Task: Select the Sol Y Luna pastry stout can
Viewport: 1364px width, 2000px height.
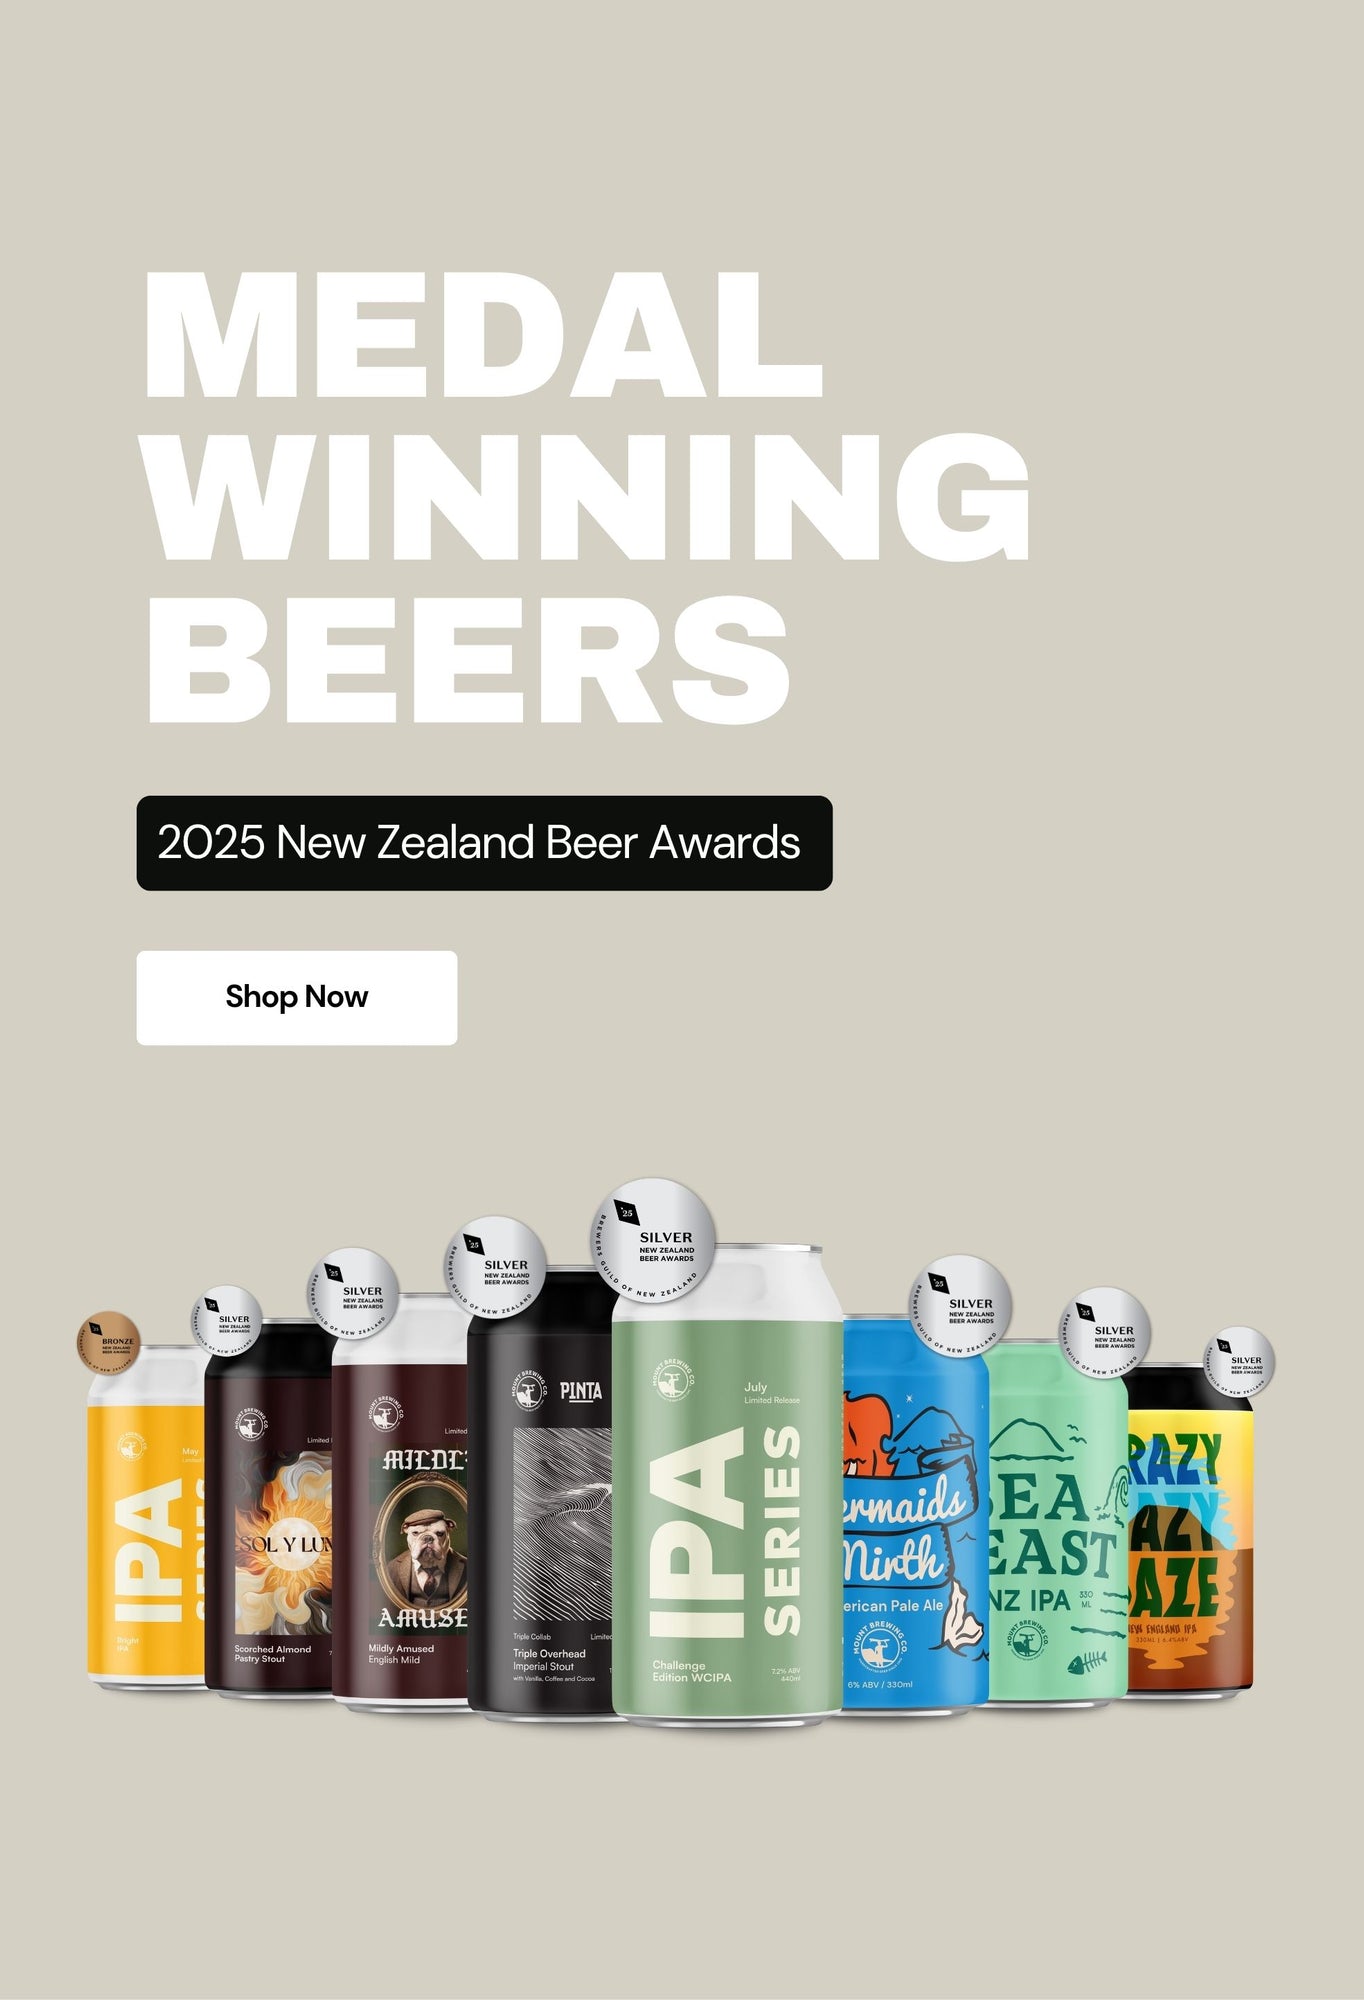Action: click(x=268, y=1509)
